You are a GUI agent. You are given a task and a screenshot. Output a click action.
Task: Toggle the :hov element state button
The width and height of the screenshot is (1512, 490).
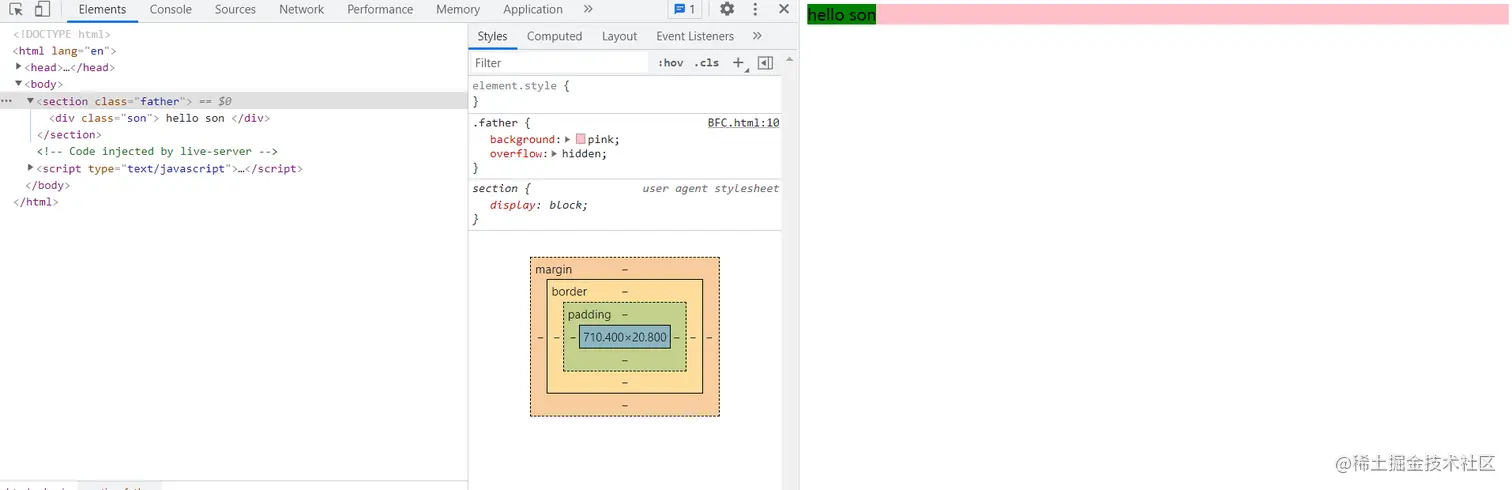(671, 63)
